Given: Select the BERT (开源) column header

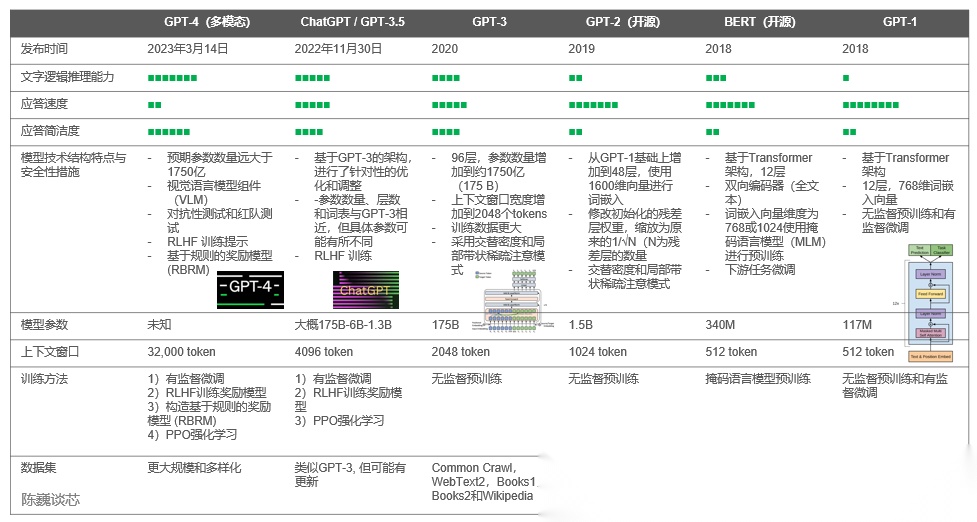Looking at the screenshot, I should pos(760,22).
